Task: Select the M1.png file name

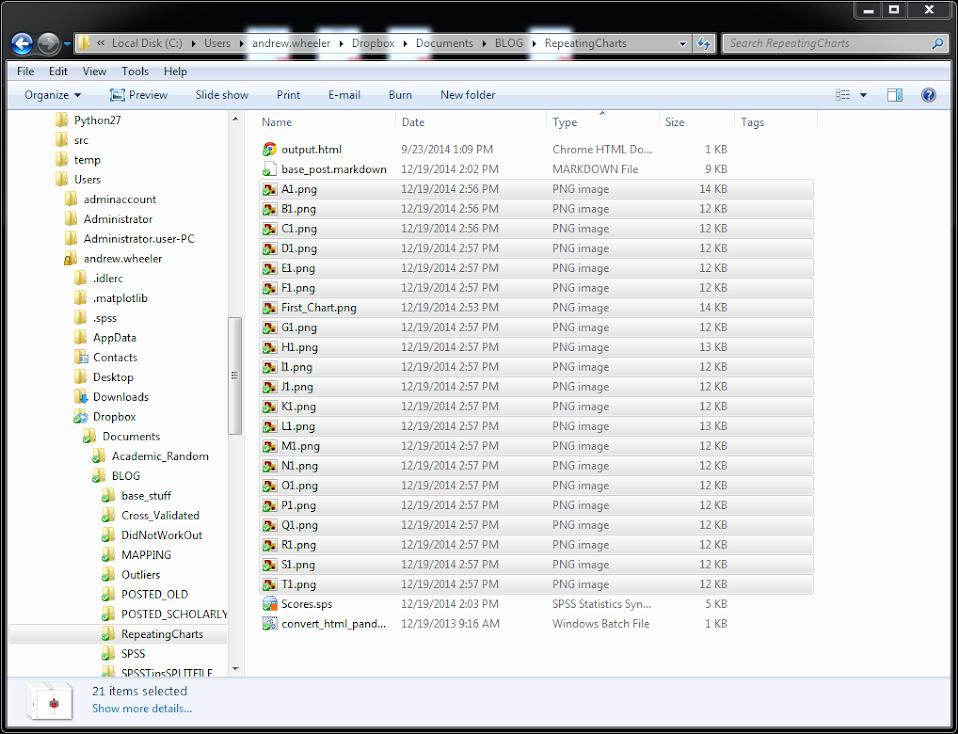Action: [301, 446]
